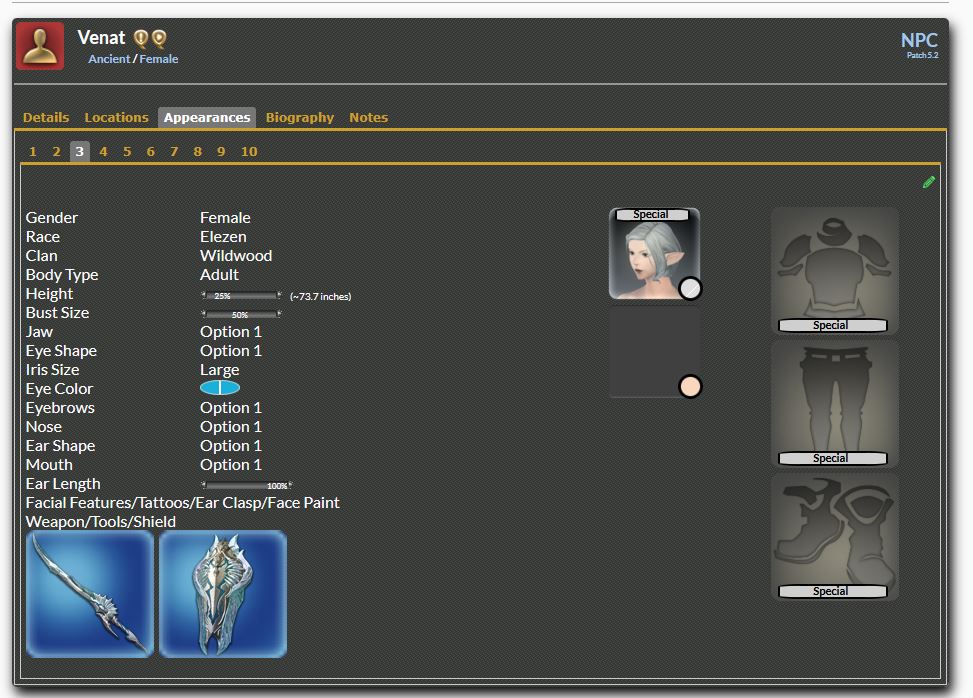Select appearance number 5
This screenshot has height=698, width=973.
tap(127, 151)
